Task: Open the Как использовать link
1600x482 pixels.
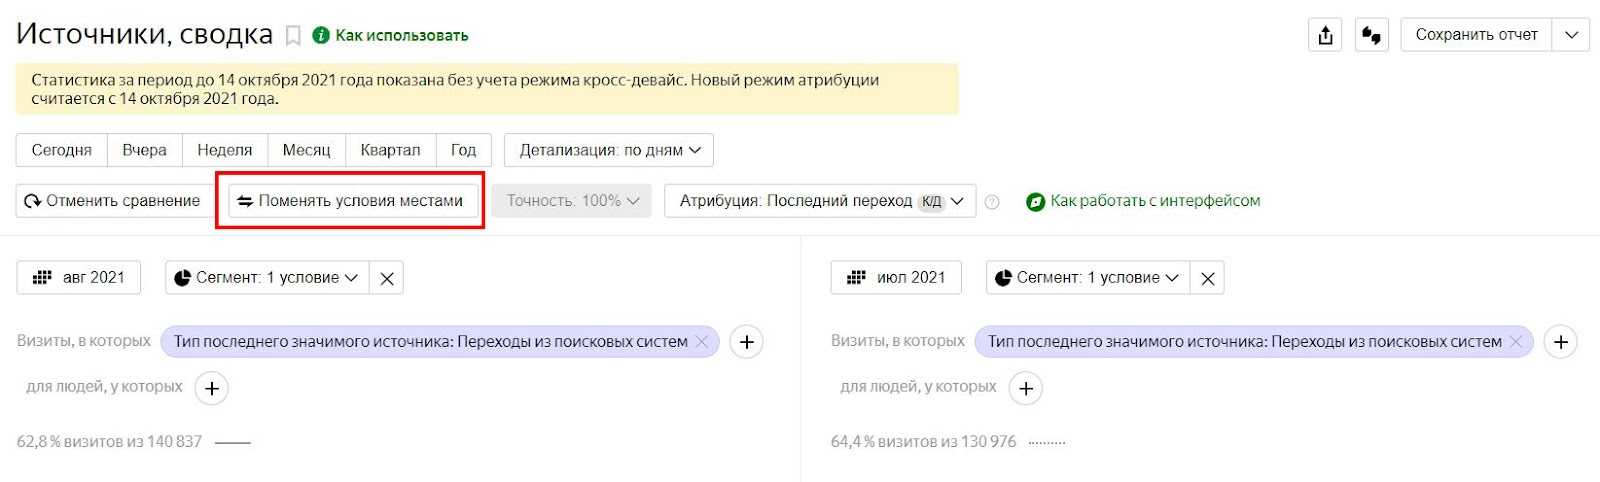Action: pos(401,36)
